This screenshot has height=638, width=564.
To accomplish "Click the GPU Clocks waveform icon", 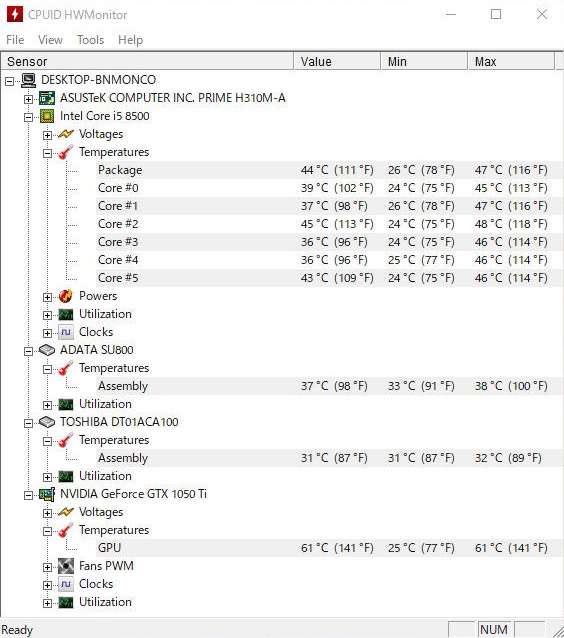I will pos(66,584).
